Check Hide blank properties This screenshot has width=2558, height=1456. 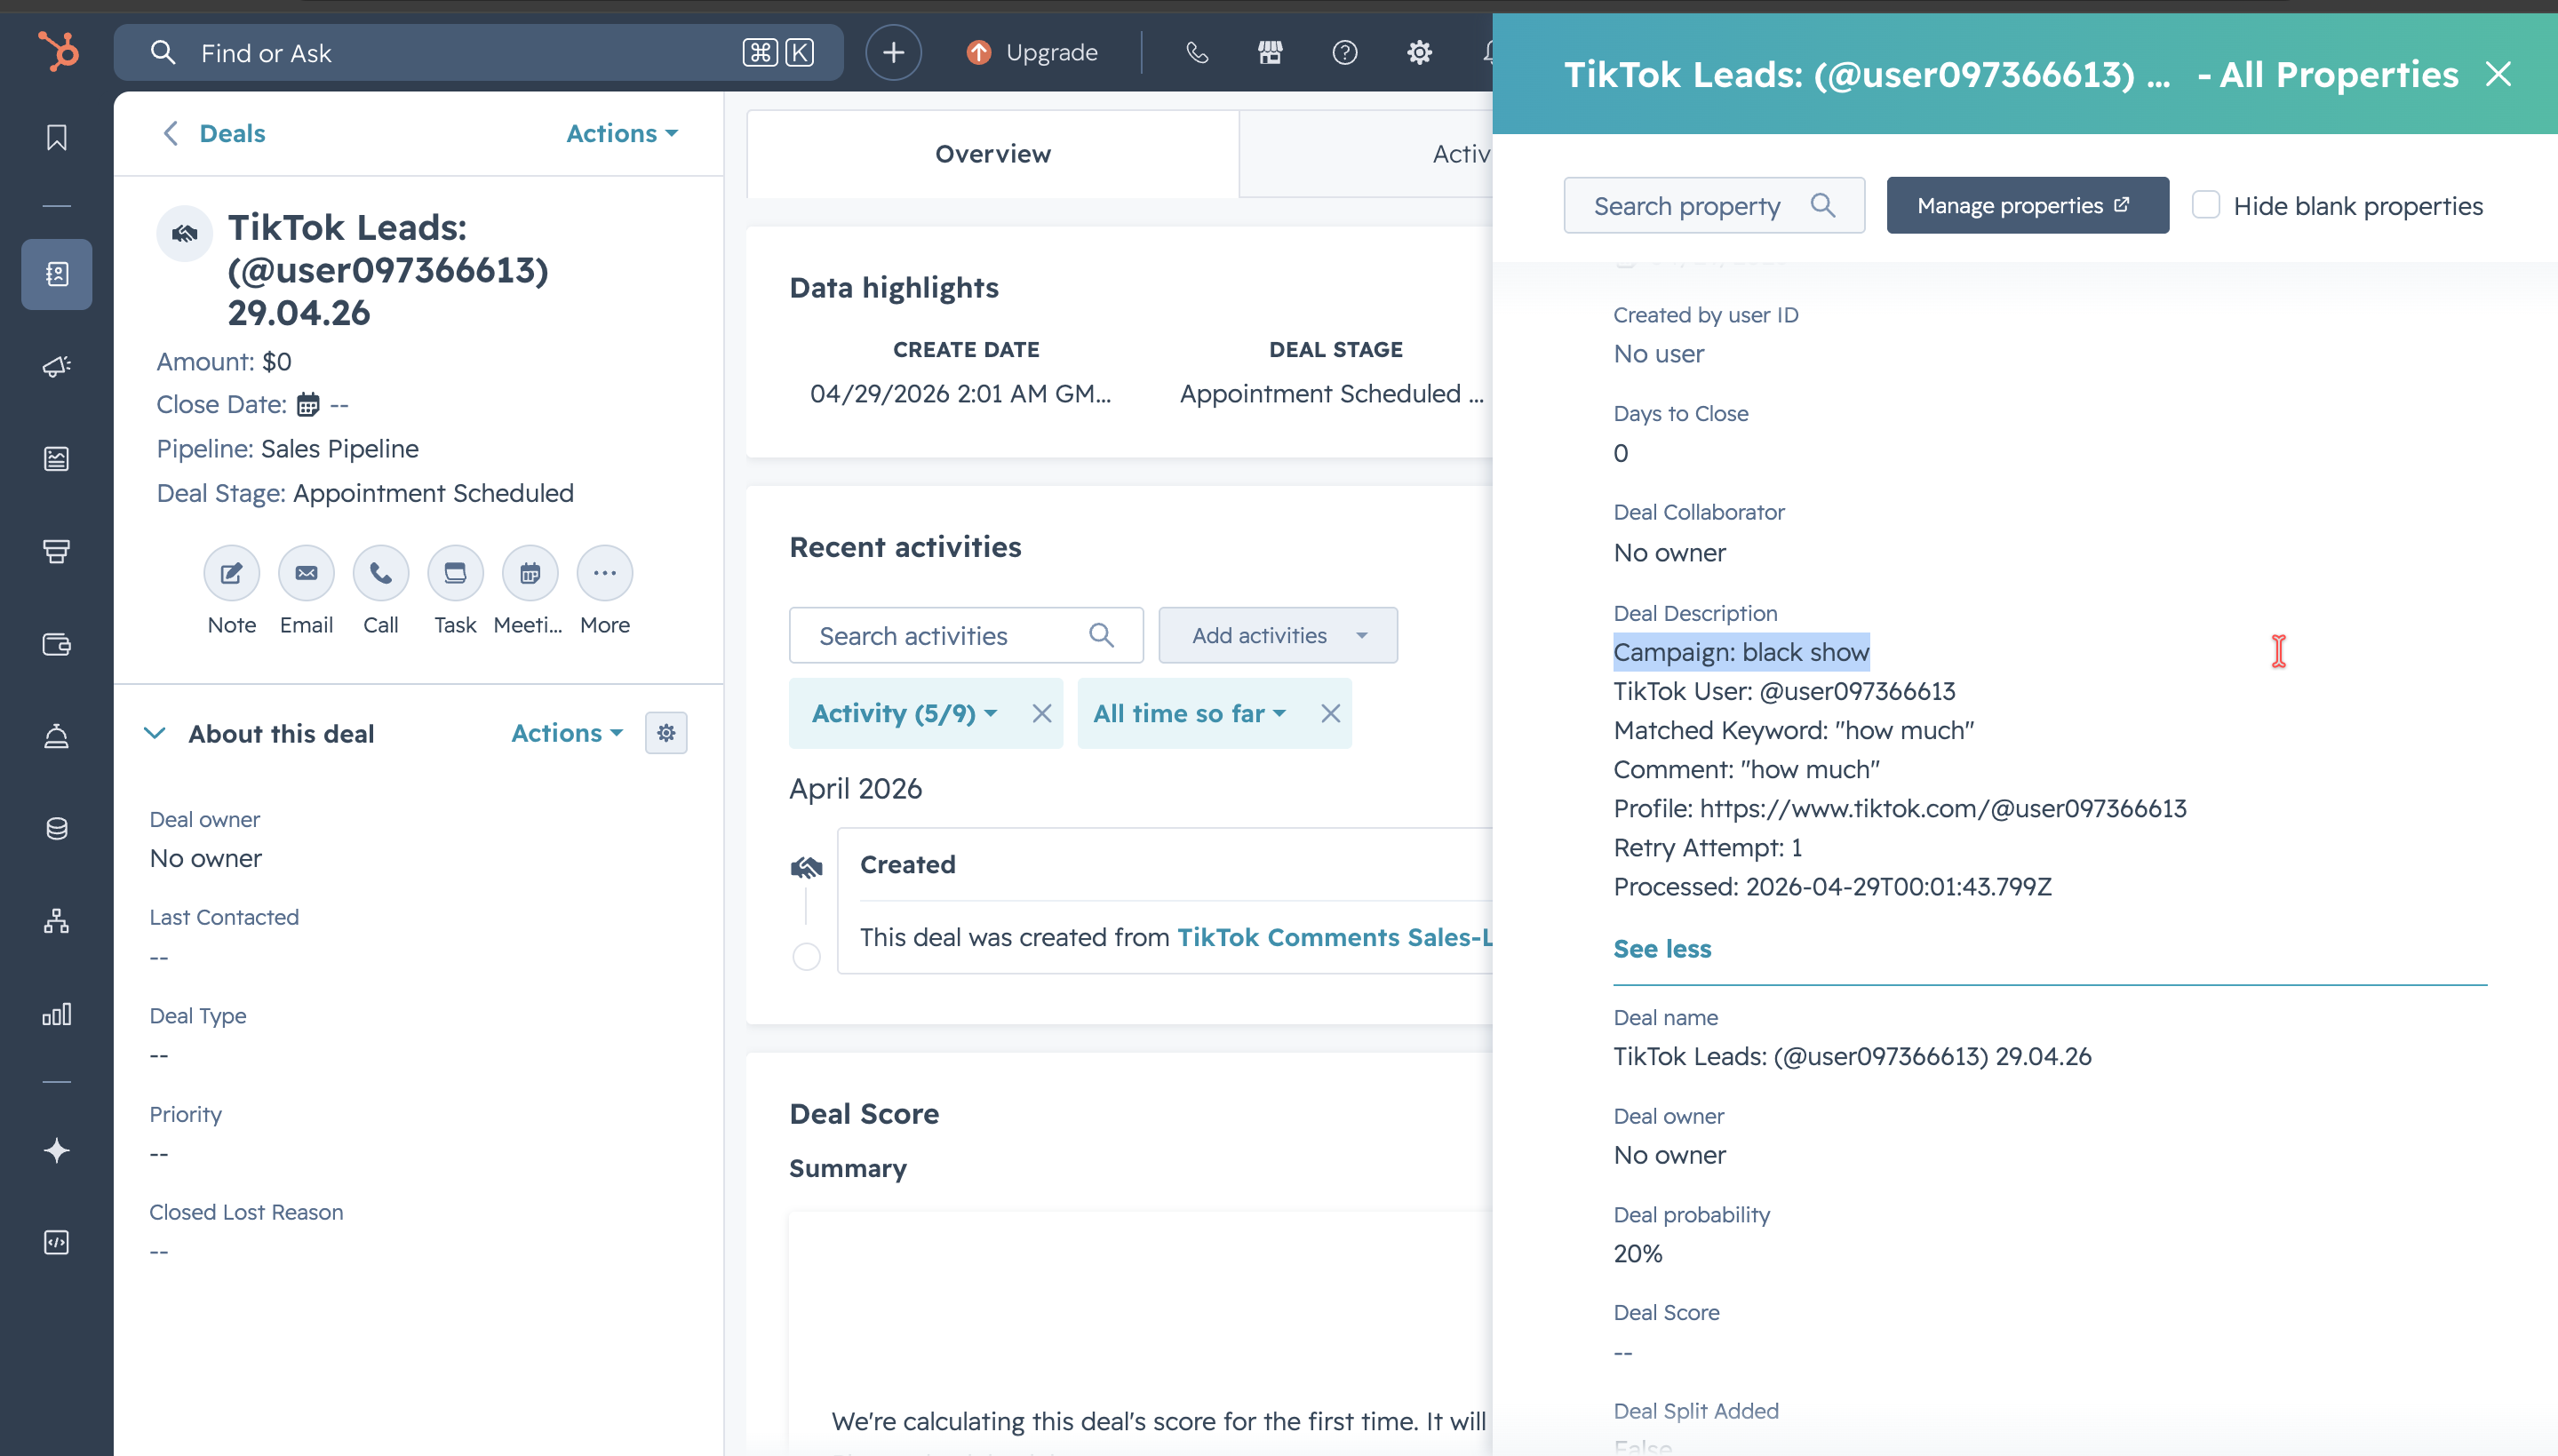(x=2205, y=205)
